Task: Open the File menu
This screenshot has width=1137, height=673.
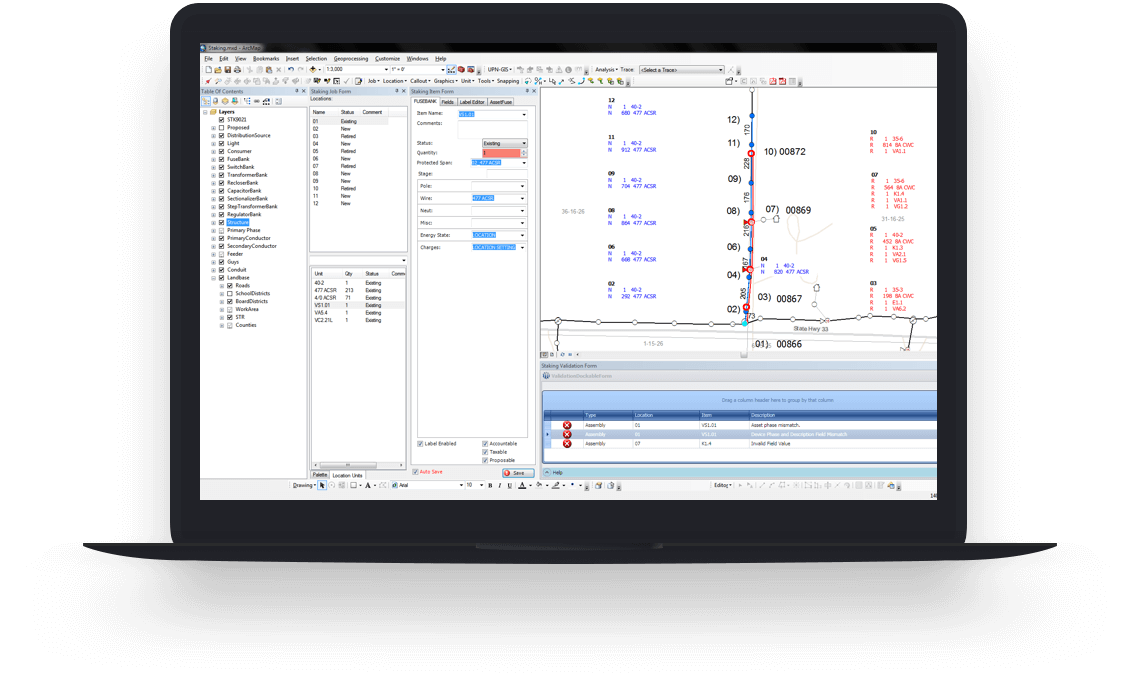Action: 209,59
